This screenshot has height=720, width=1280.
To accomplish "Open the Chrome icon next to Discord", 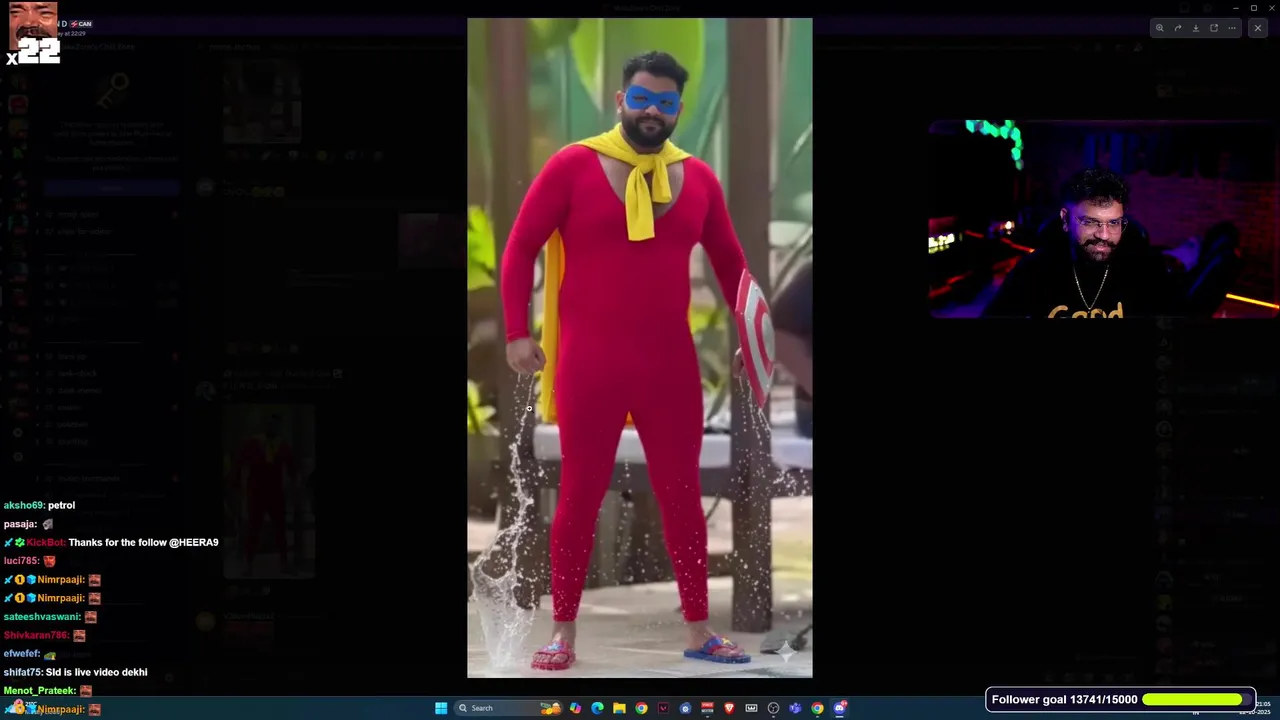I will 817,708.
